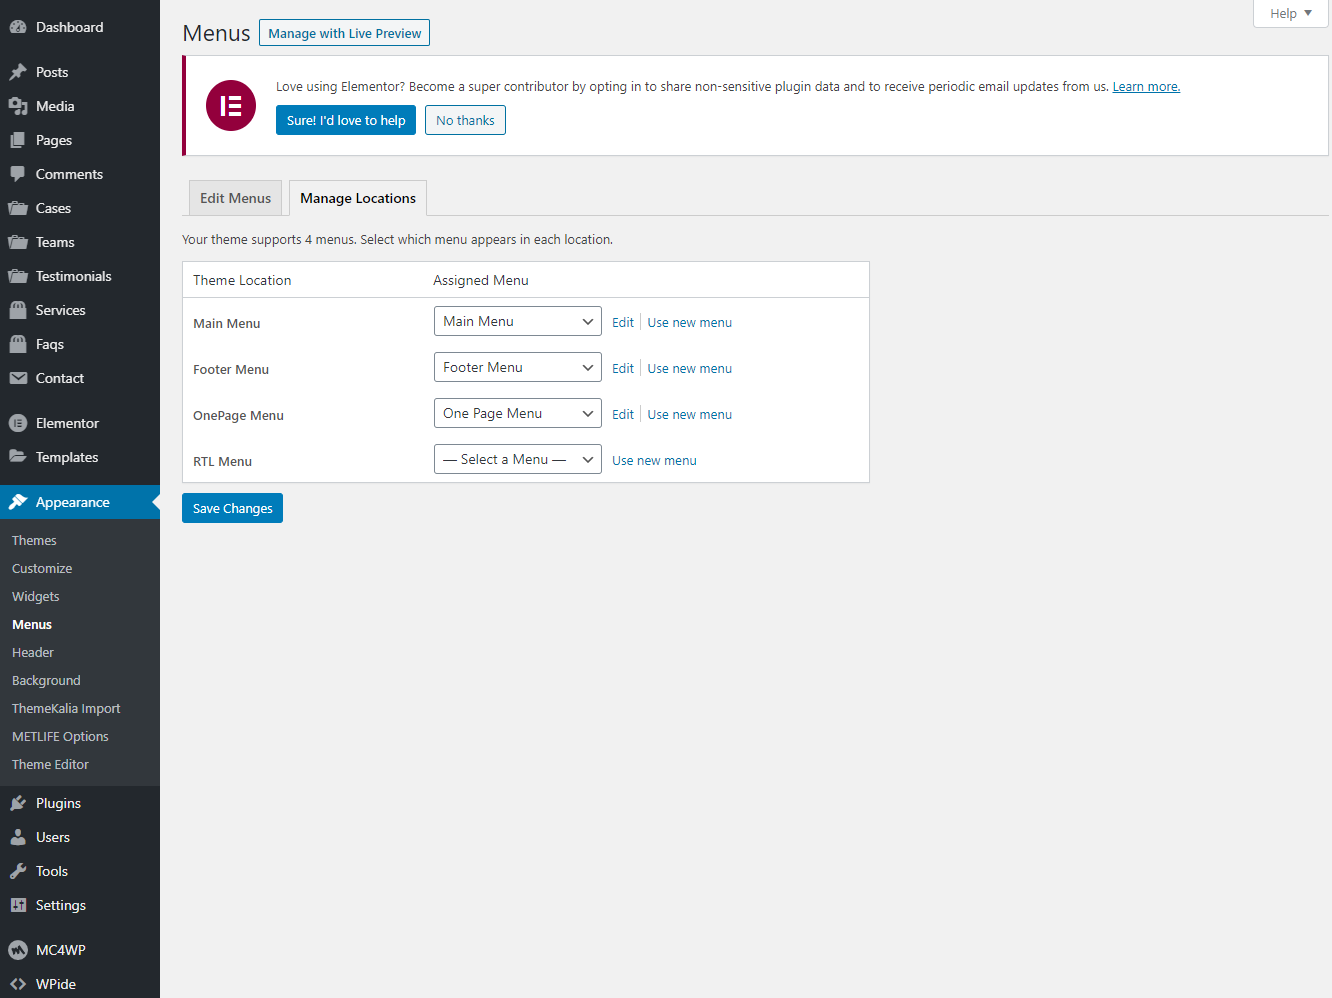
Task: Click the Settings sliders icon
Action: (x=18, y=905)
